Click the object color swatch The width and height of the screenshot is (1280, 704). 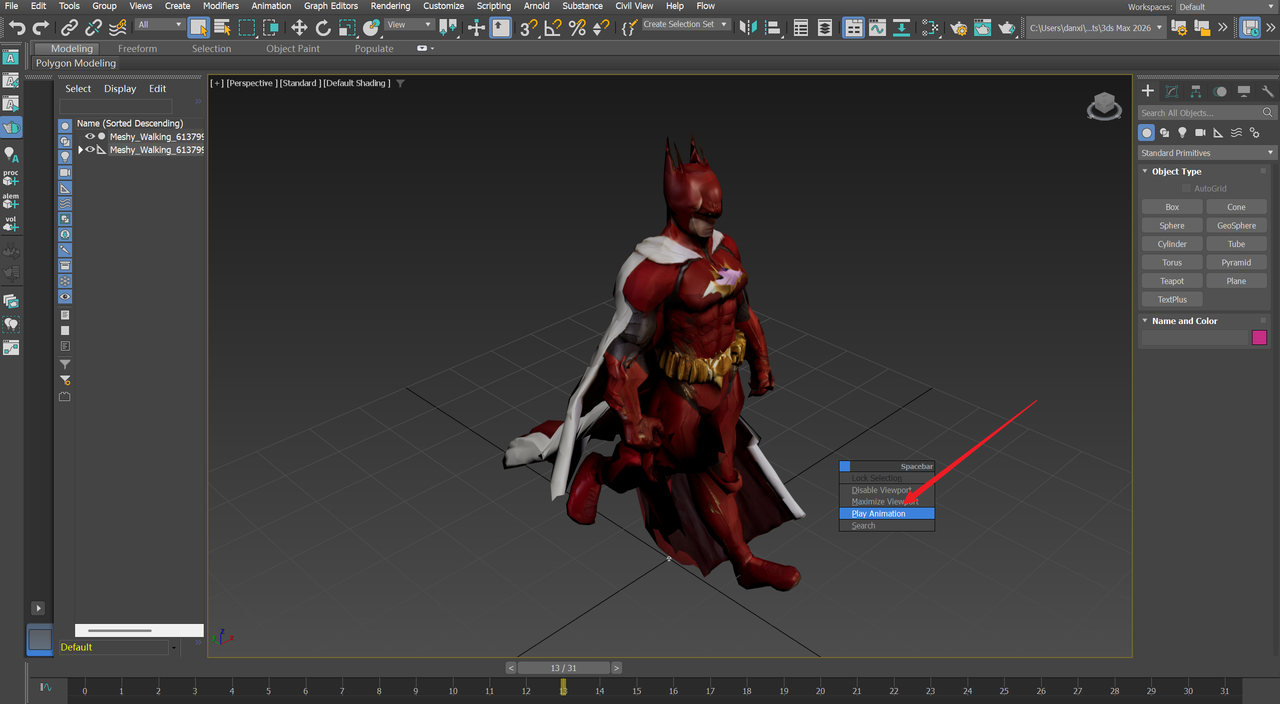pos(1259,338)
